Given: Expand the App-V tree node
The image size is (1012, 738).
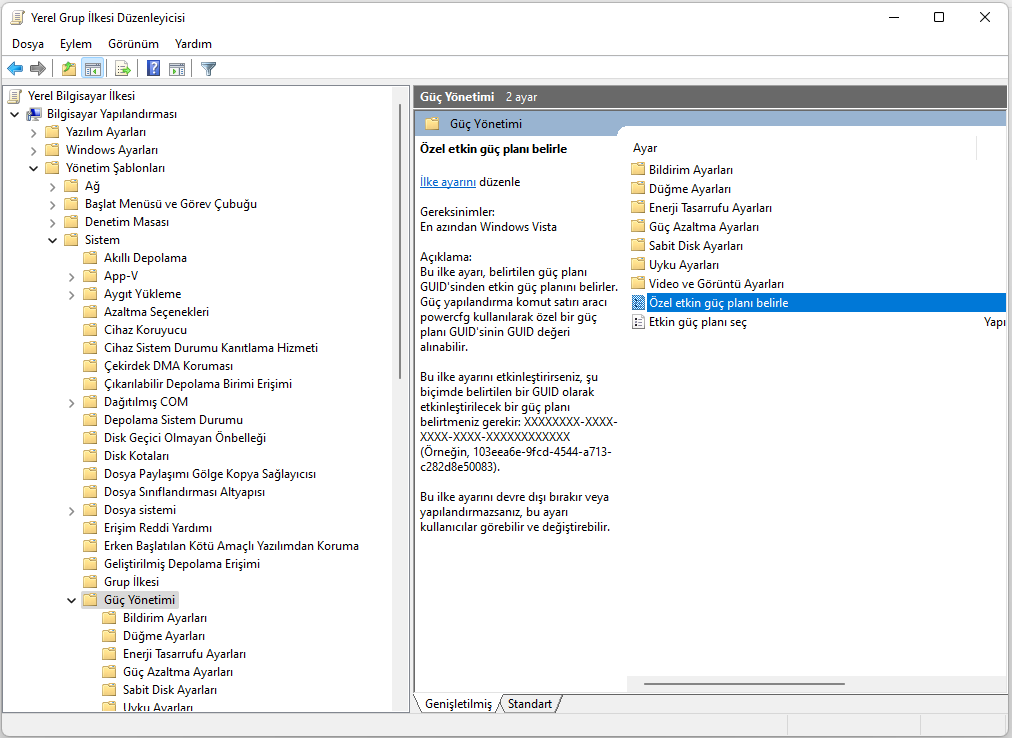Looking at the screenshot, I should [72, 276].
